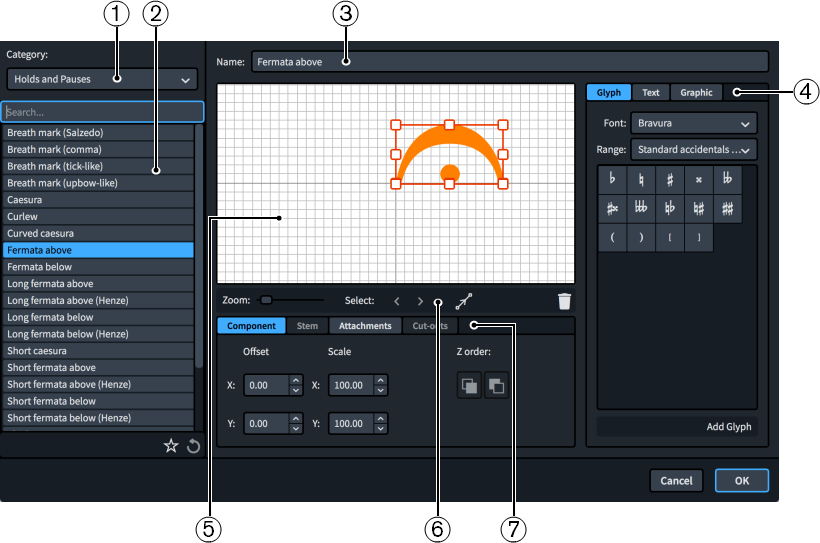The image size is (820, 543).
Task: Click the Search field
Action: [x=102, y=112]
